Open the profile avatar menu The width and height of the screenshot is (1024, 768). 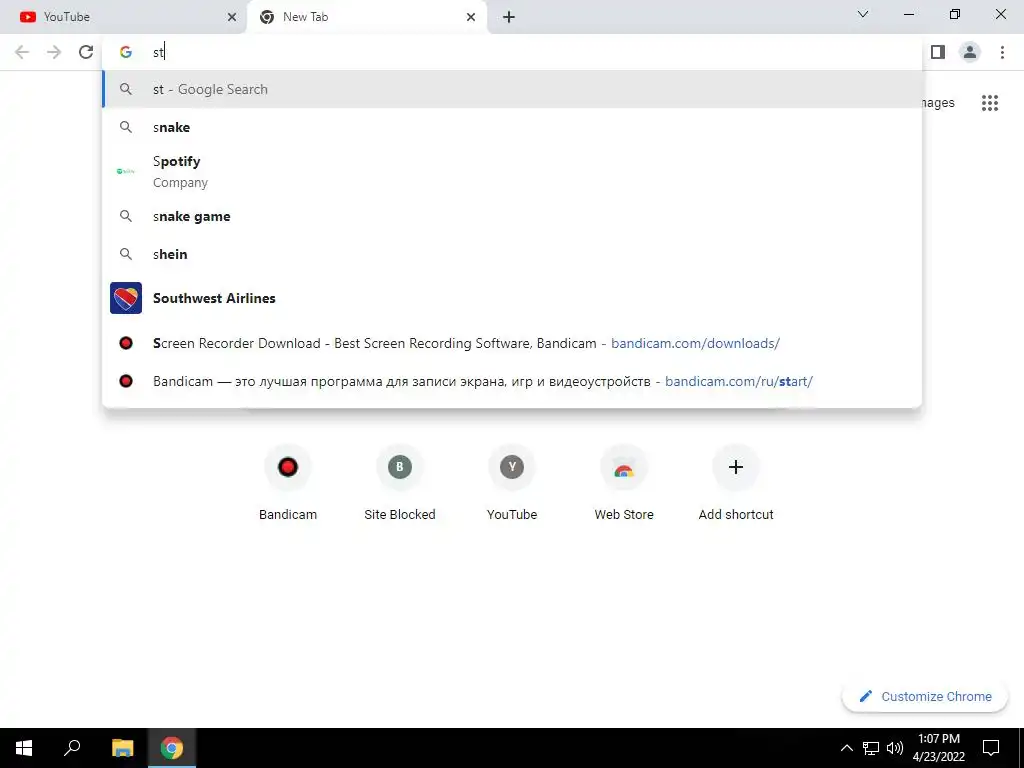tap(970, 52)
